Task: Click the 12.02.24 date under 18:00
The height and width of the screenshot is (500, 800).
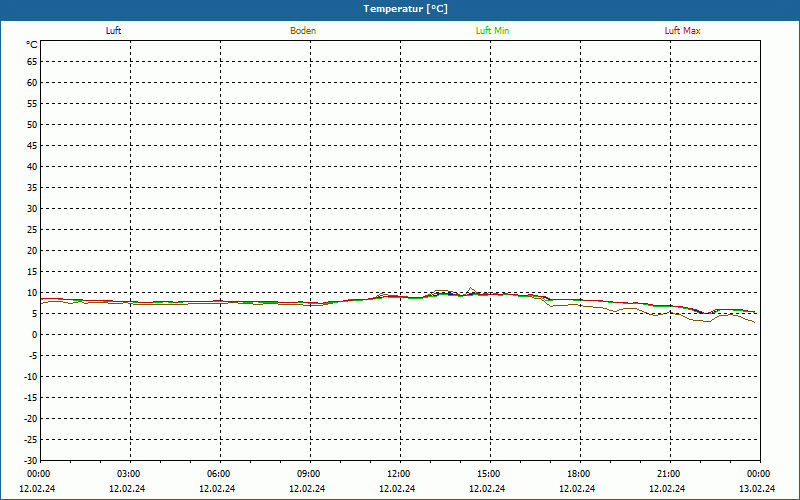Action: [577, 488]
